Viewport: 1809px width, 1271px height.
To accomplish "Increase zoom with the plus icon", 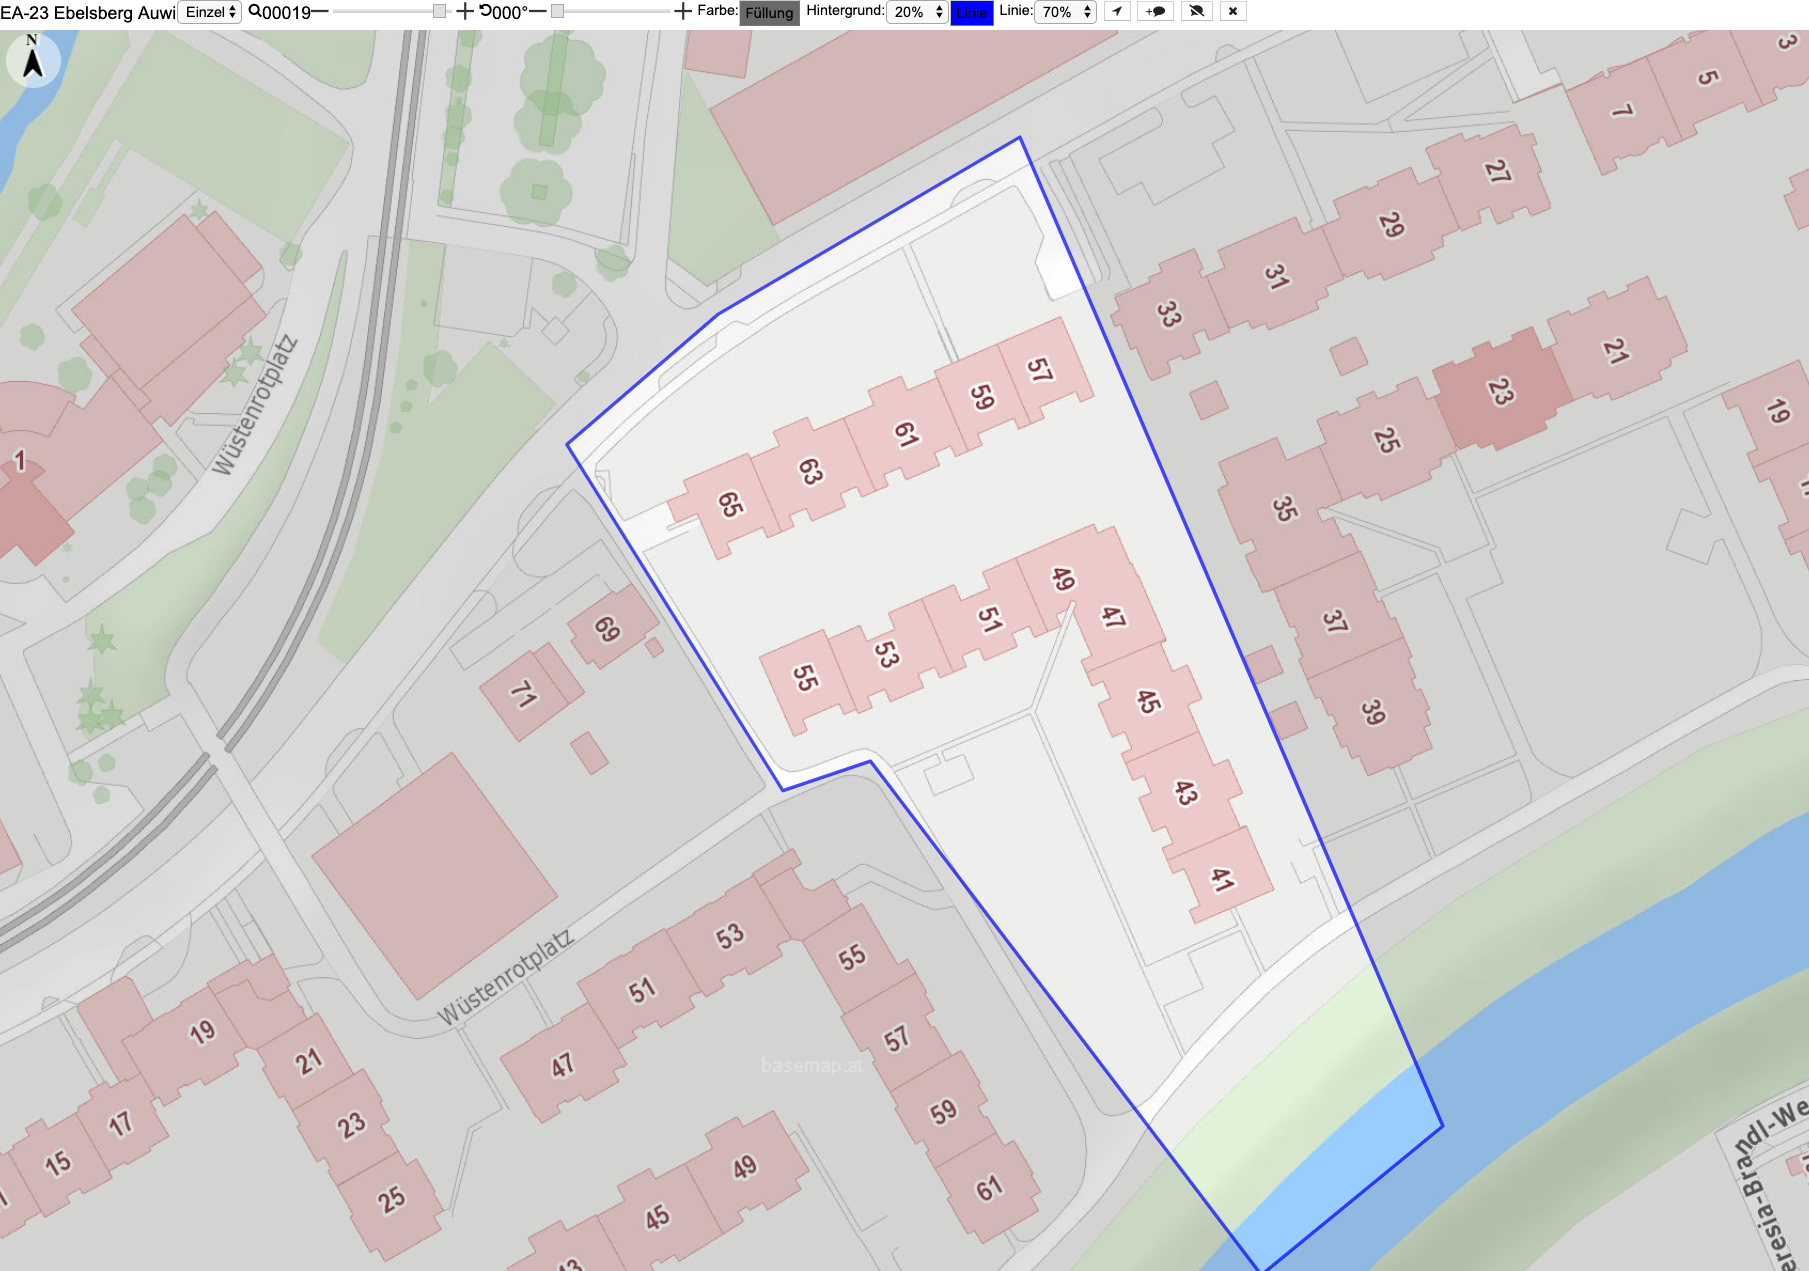I will click(x=465, y=12).
